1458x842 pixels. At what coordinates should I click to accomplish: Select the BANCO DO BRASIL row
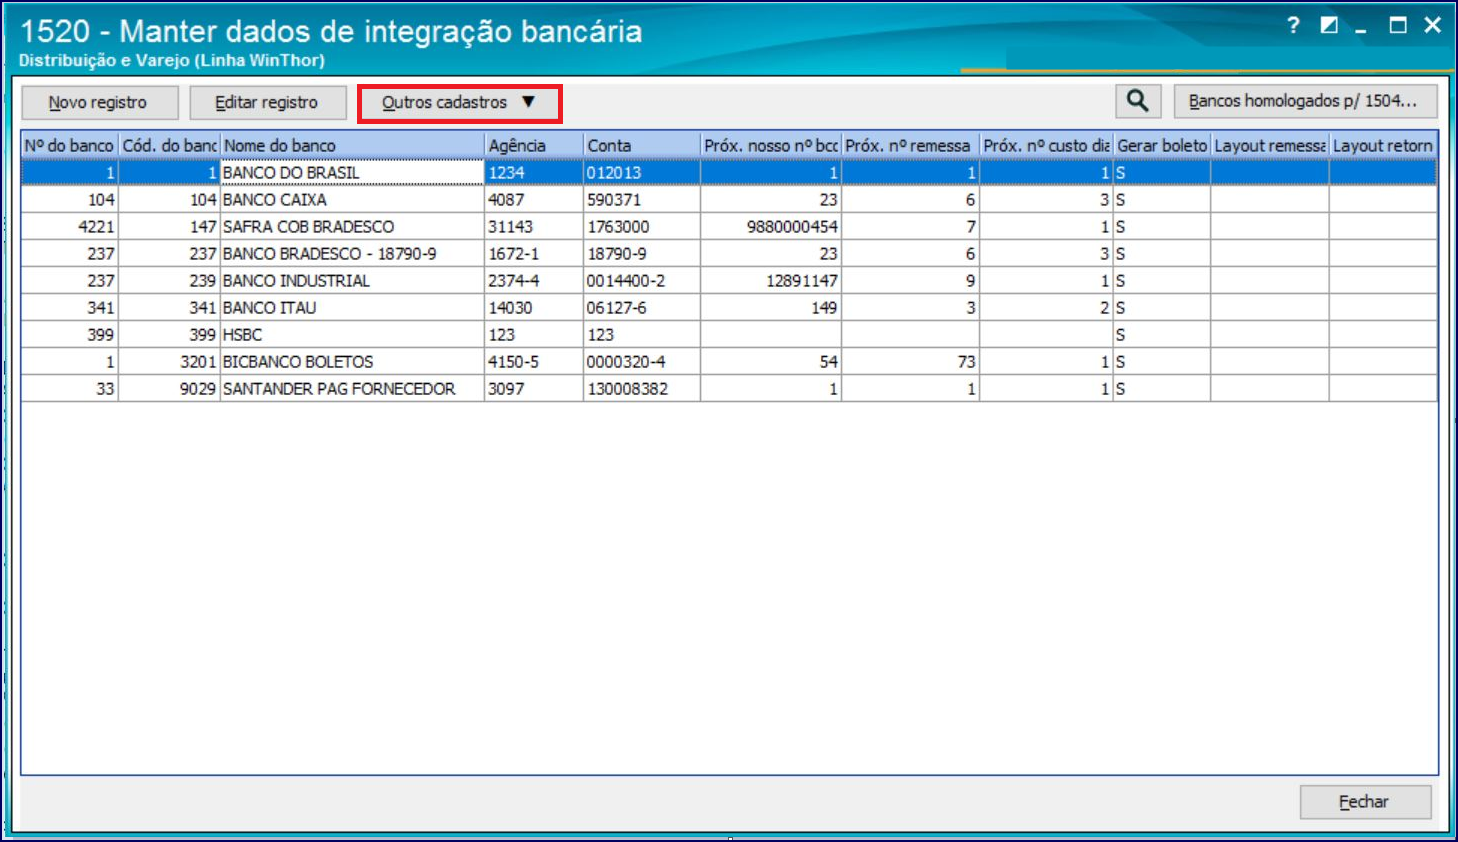(729, 173)
